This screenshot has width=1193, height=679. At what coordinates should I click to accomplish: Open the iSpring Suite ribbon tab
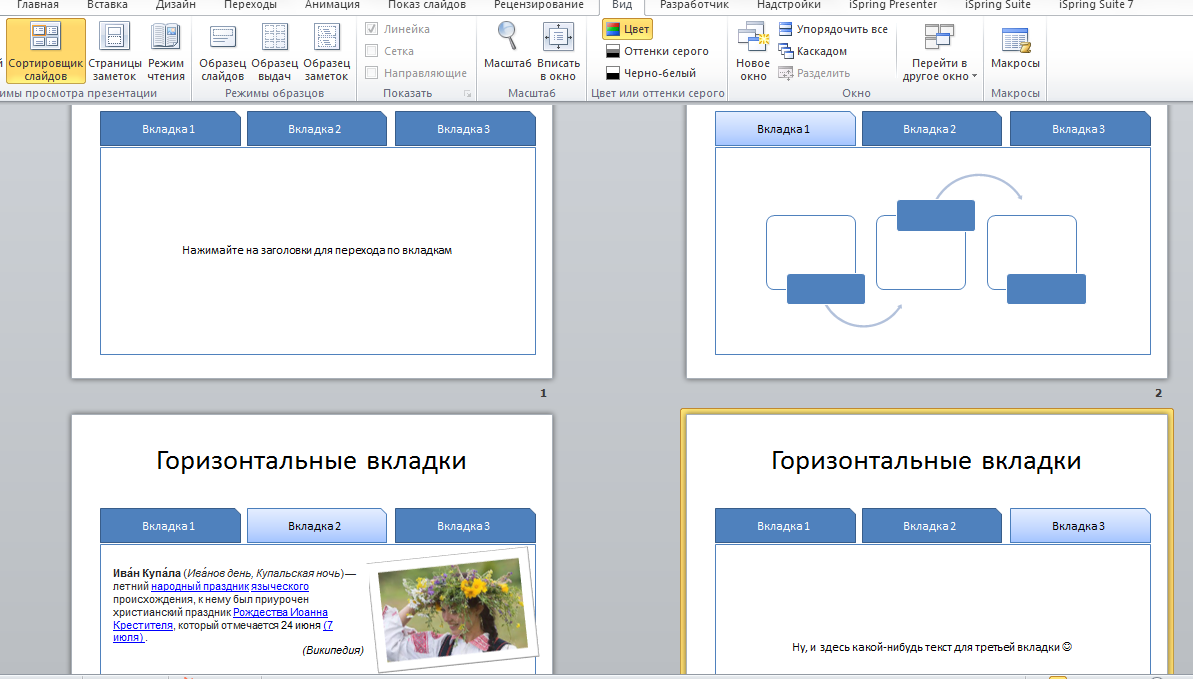998,5
